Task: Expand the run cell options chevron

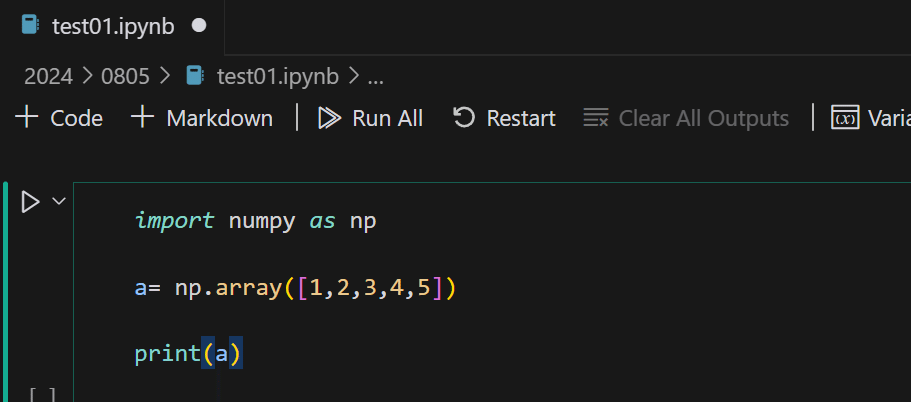Action: (x=58, y=201)
